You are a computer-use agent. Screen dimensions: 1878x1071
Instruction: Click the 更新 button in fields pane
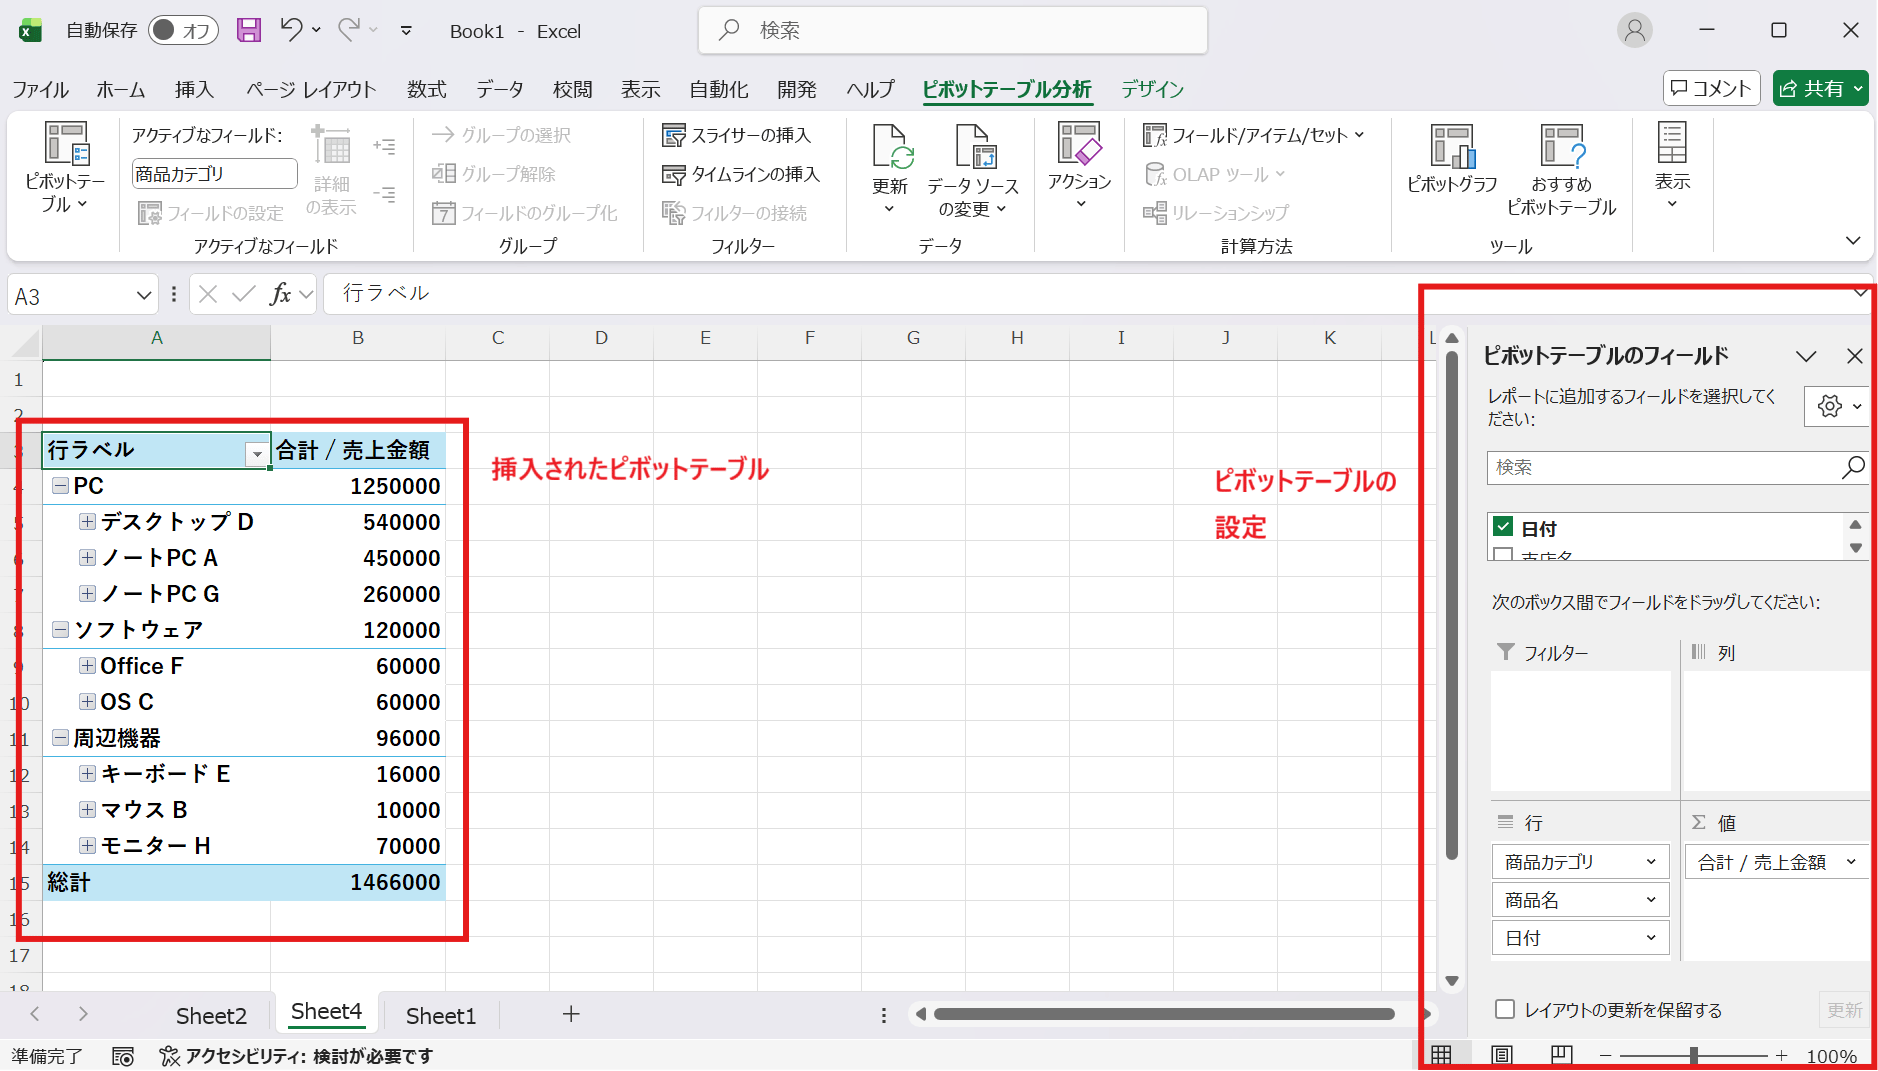1844,1010
